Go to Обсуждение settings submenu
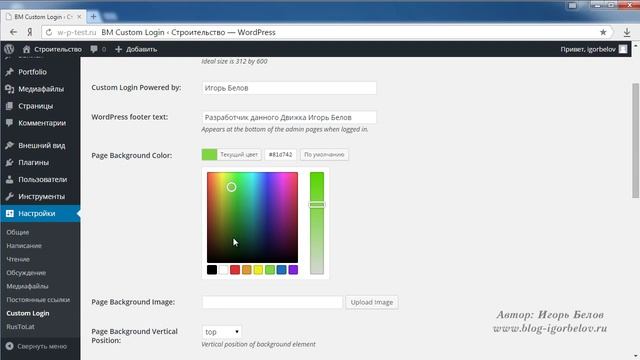This screenshot has width=640, height=360. coord(26,273)
